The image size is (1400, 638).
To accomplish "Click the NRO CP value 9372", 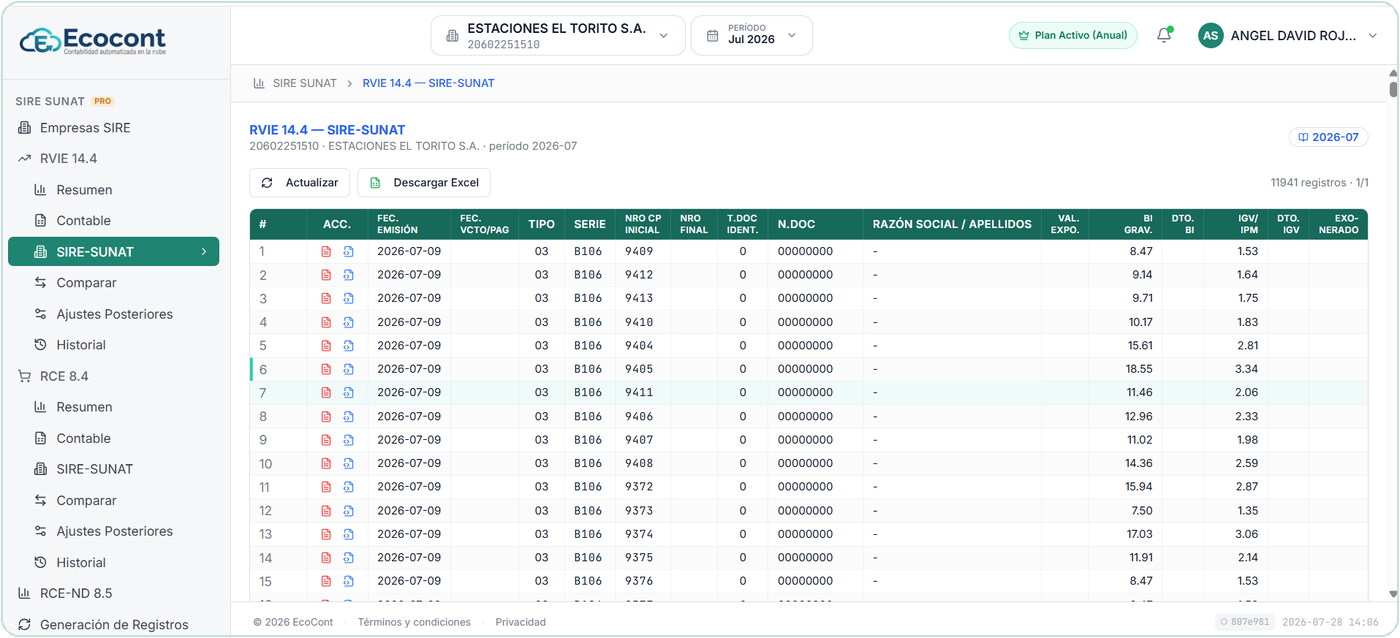I will click(x=639, y=486).
